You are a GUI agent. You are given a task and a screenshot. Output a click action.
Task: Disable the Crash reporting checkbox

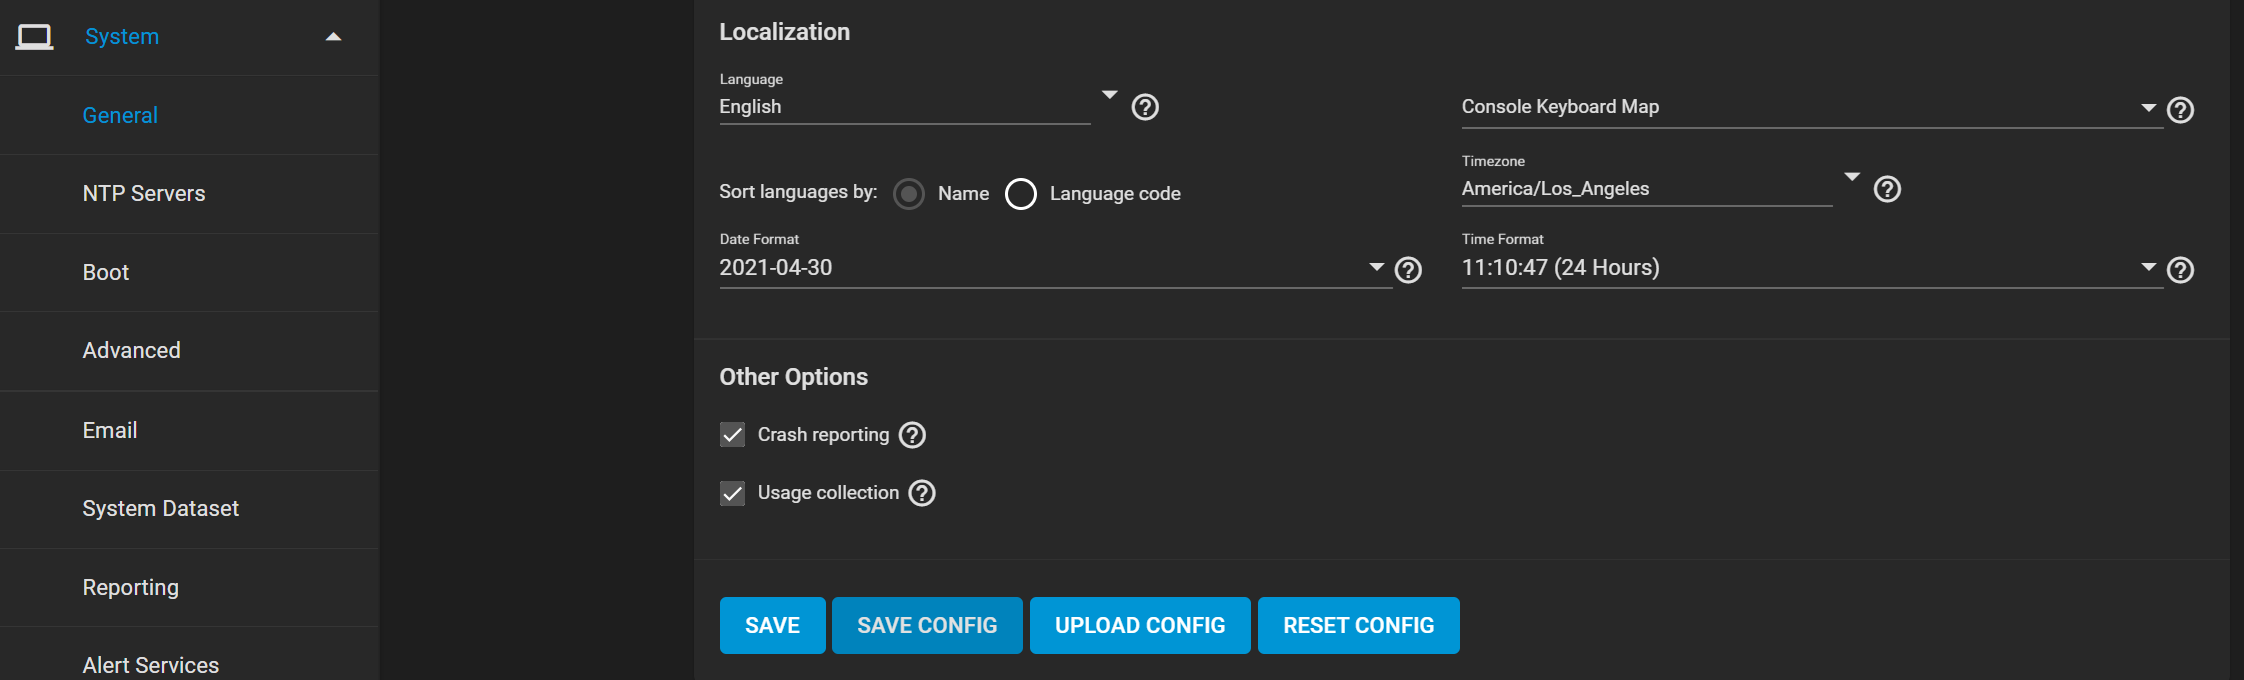[733, 435]
